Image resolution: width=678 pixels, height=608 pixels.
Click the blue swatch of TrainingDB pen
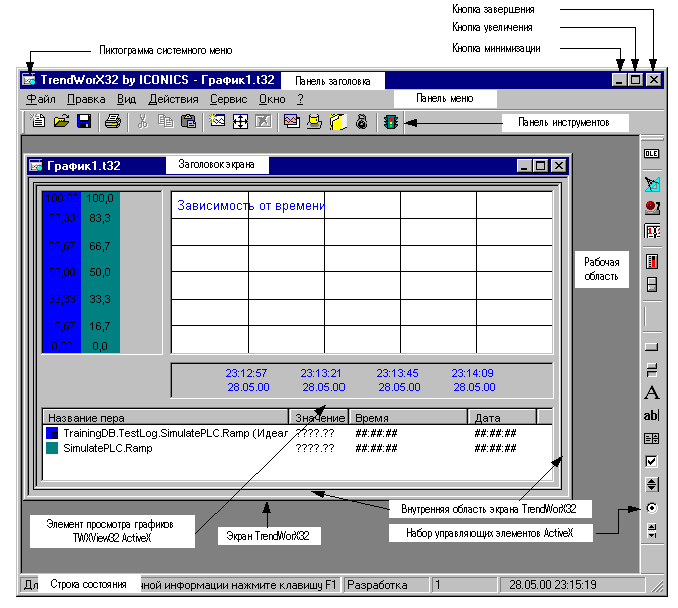click(x=52, y=433)
